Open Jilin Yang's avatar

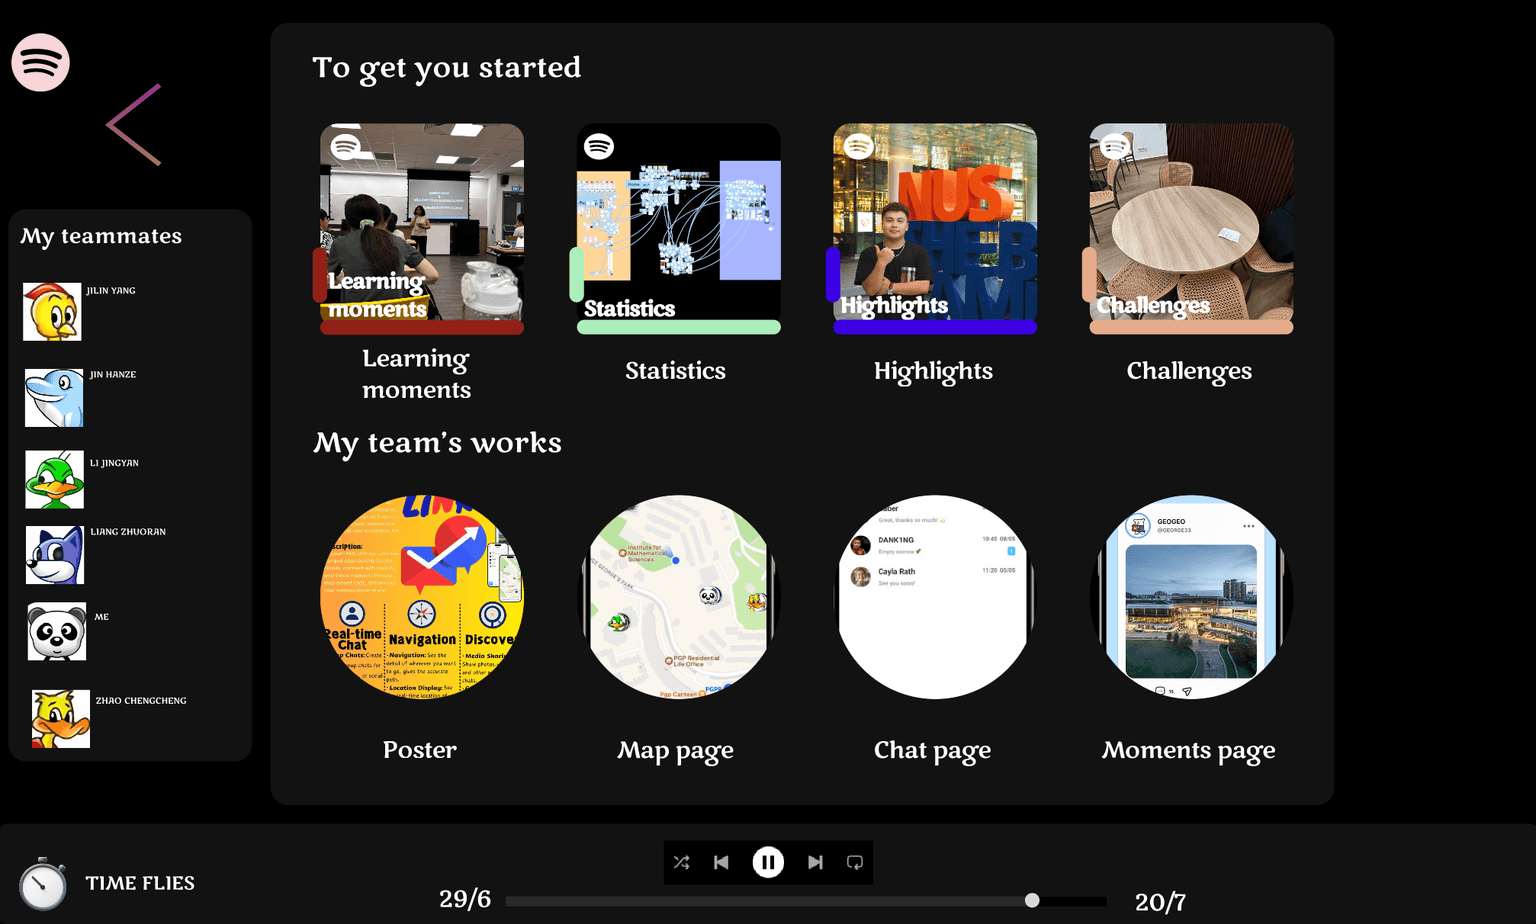(52, 311)
